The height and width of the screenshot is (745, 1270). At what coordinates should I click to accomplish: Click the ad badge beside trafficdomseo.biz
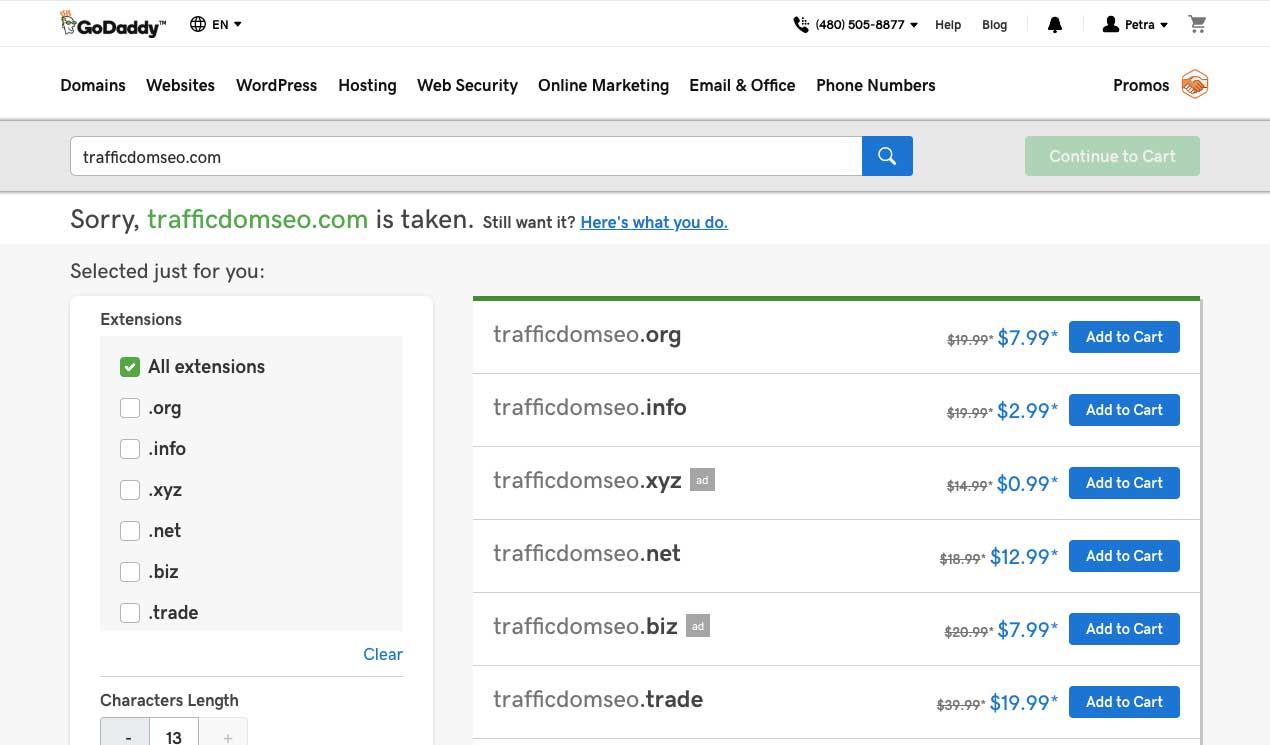tap(698, 626)
